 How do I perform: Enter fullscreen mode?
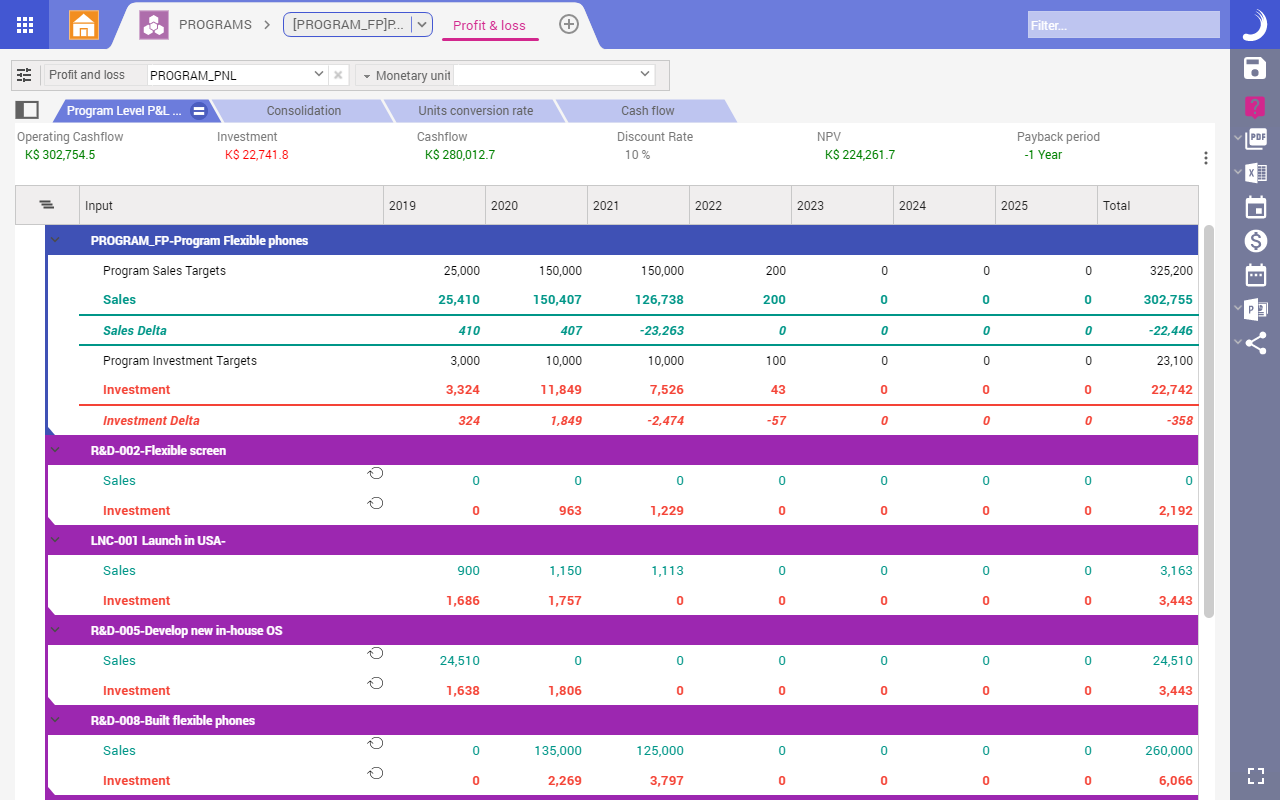[1255, 775]
